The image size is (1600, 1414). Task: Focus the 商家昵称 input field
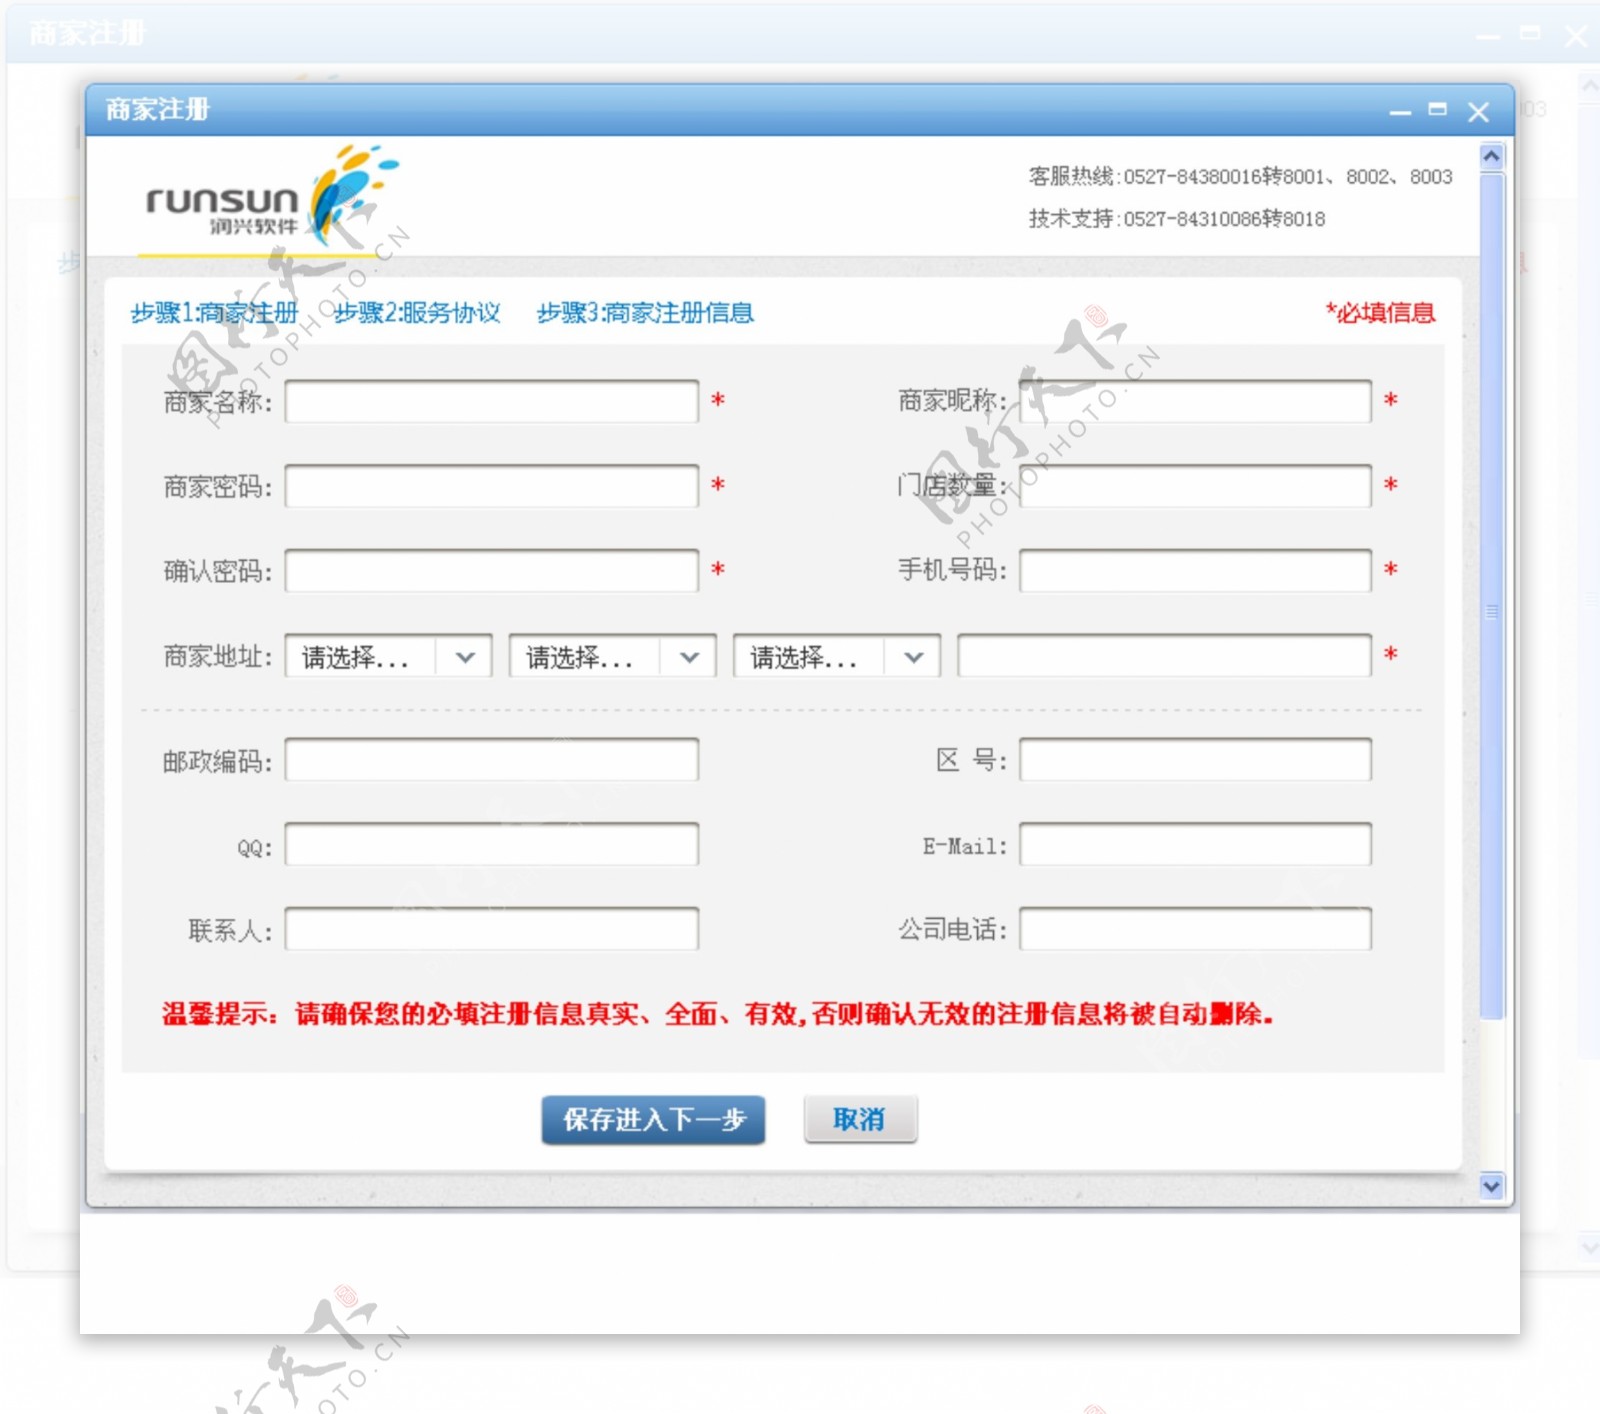click(x=1195, y=402)
